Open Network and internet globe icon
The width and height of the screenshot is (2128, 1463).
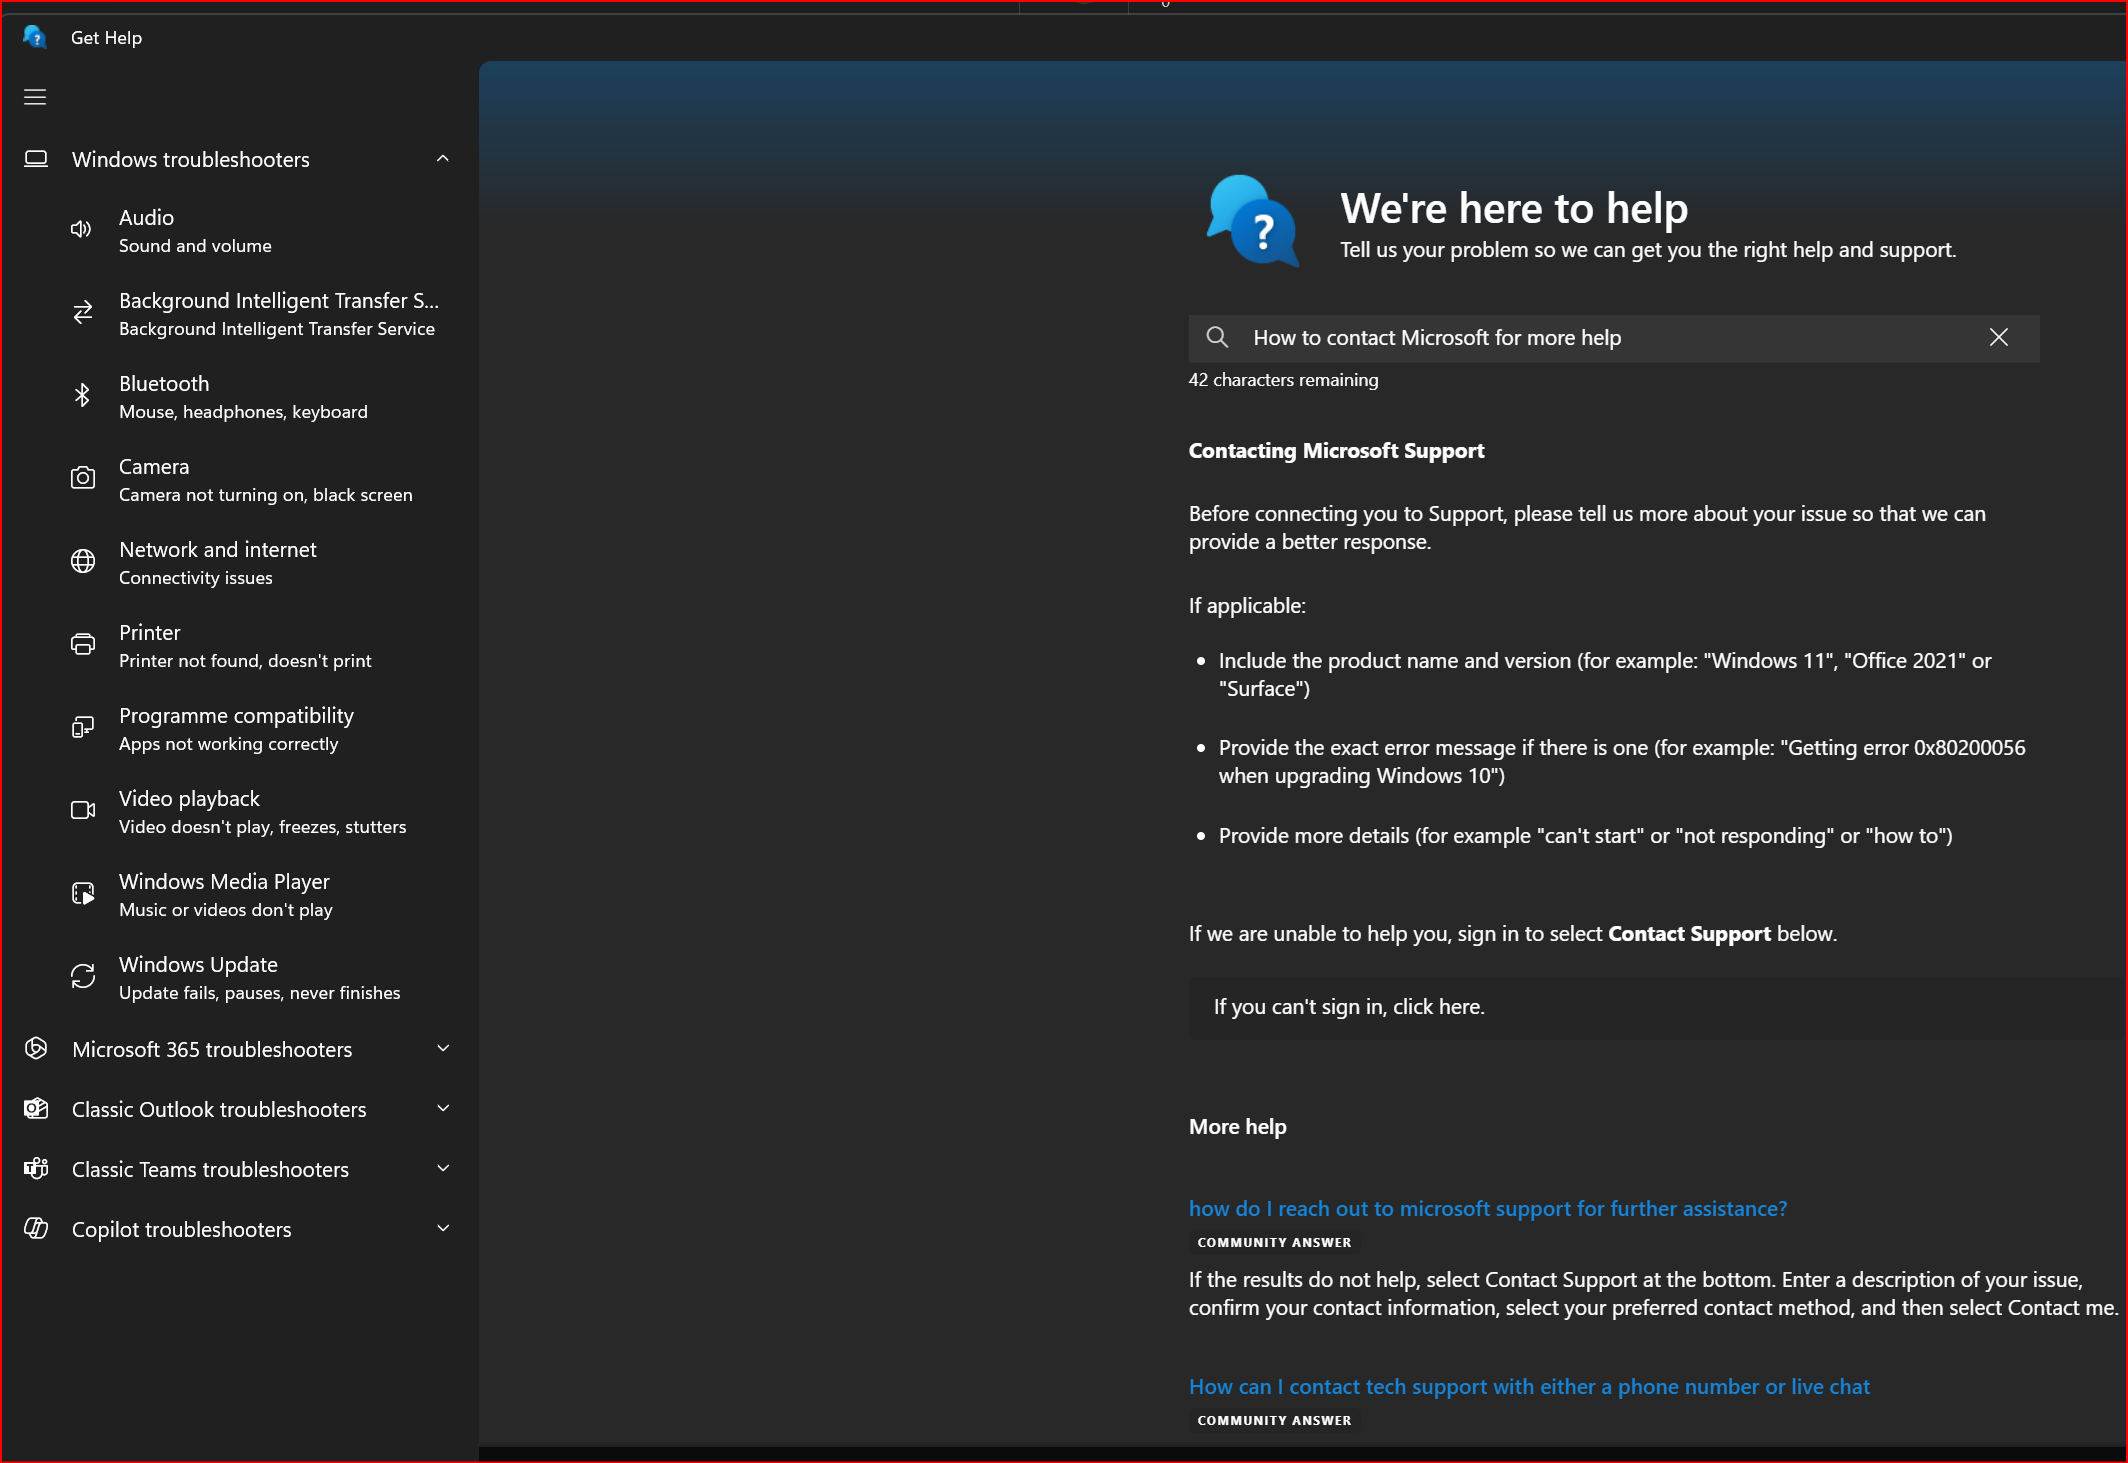point(83,561)
